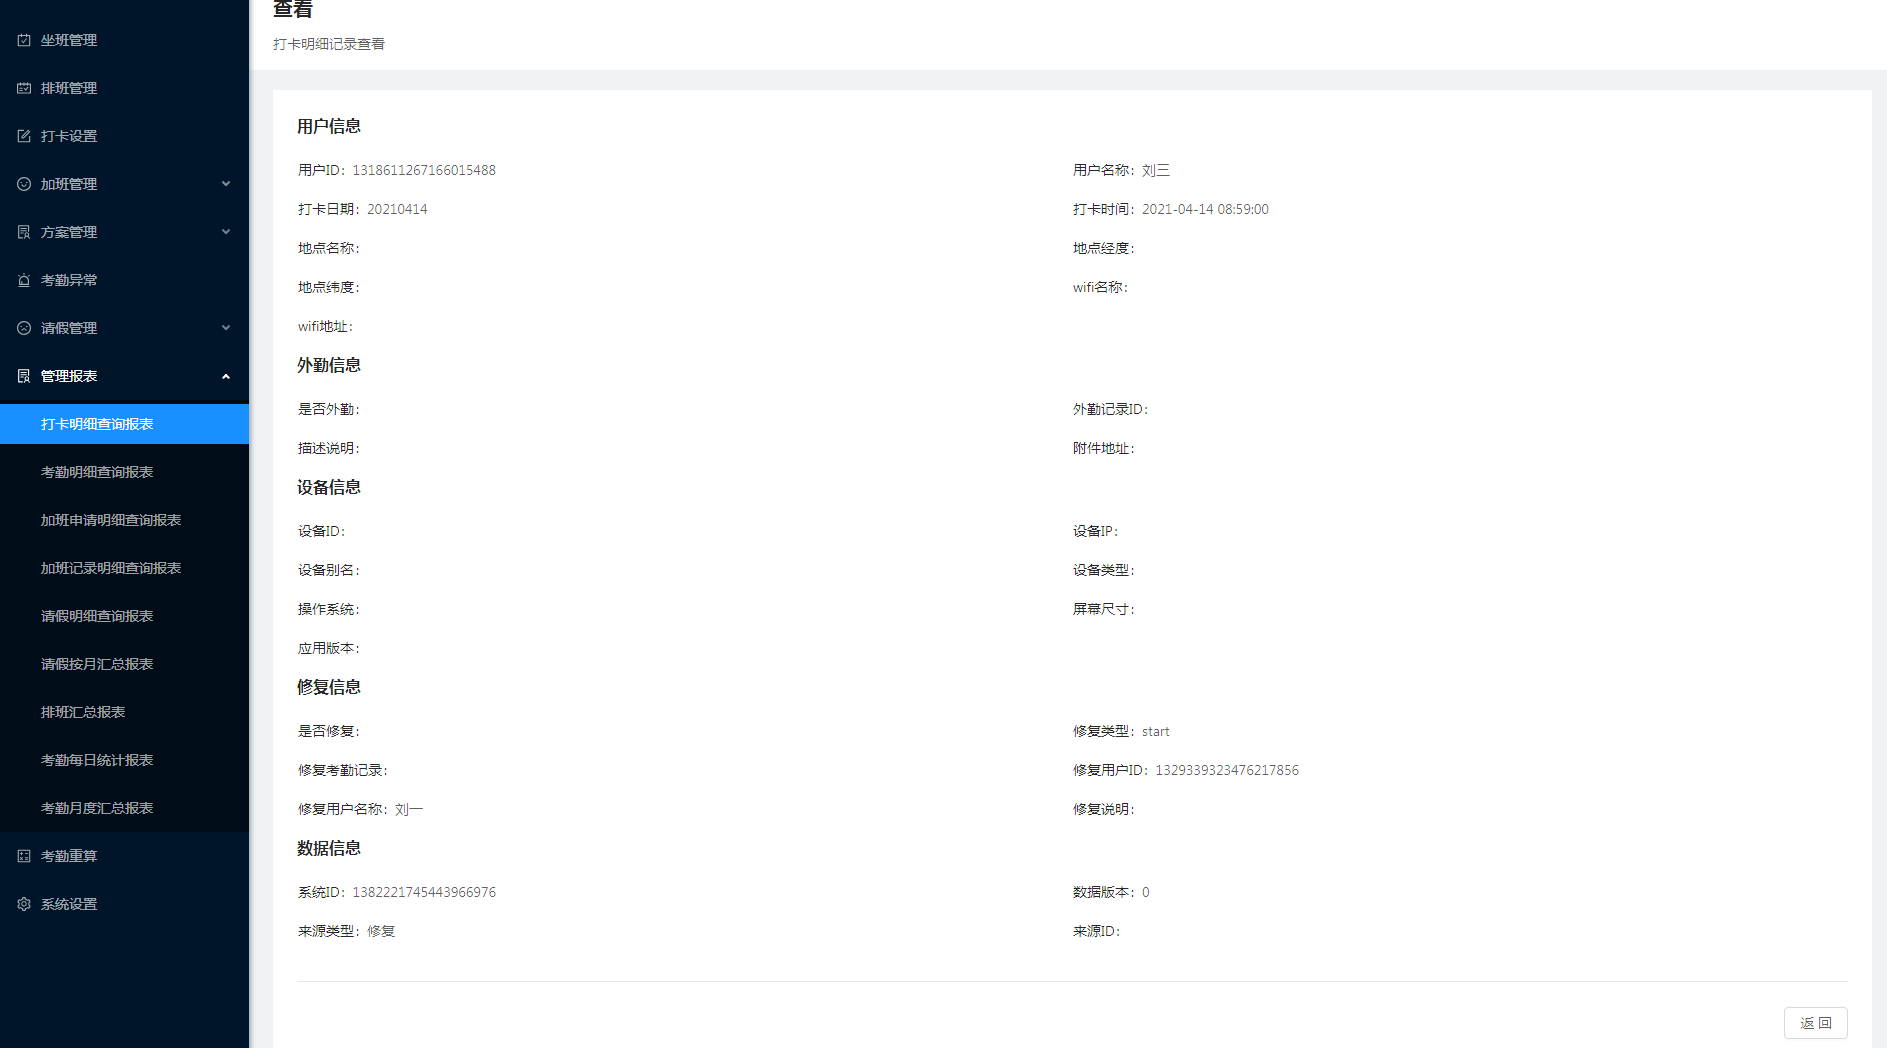Screen dimensions: 1887x1048
Task: Expand the 方案管理 submenu chevron
Action: pos(226,232)
